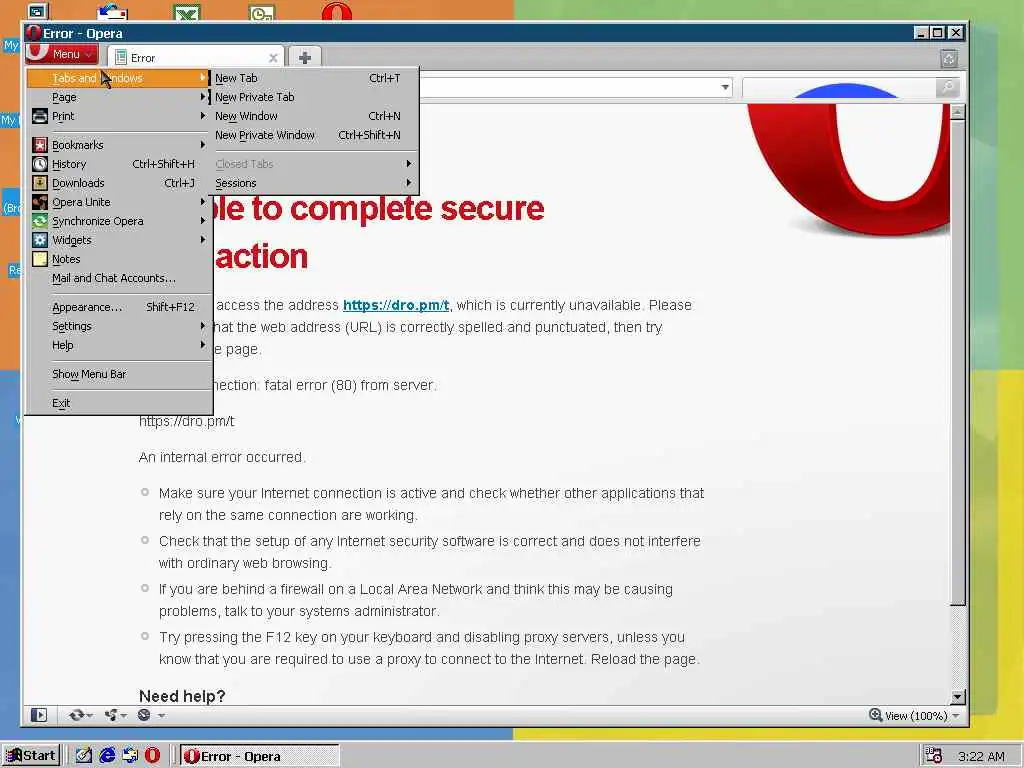Expand Bookmarks submenu arrow
Viewport: 1024px width, 768px height.
click(202, 144)
